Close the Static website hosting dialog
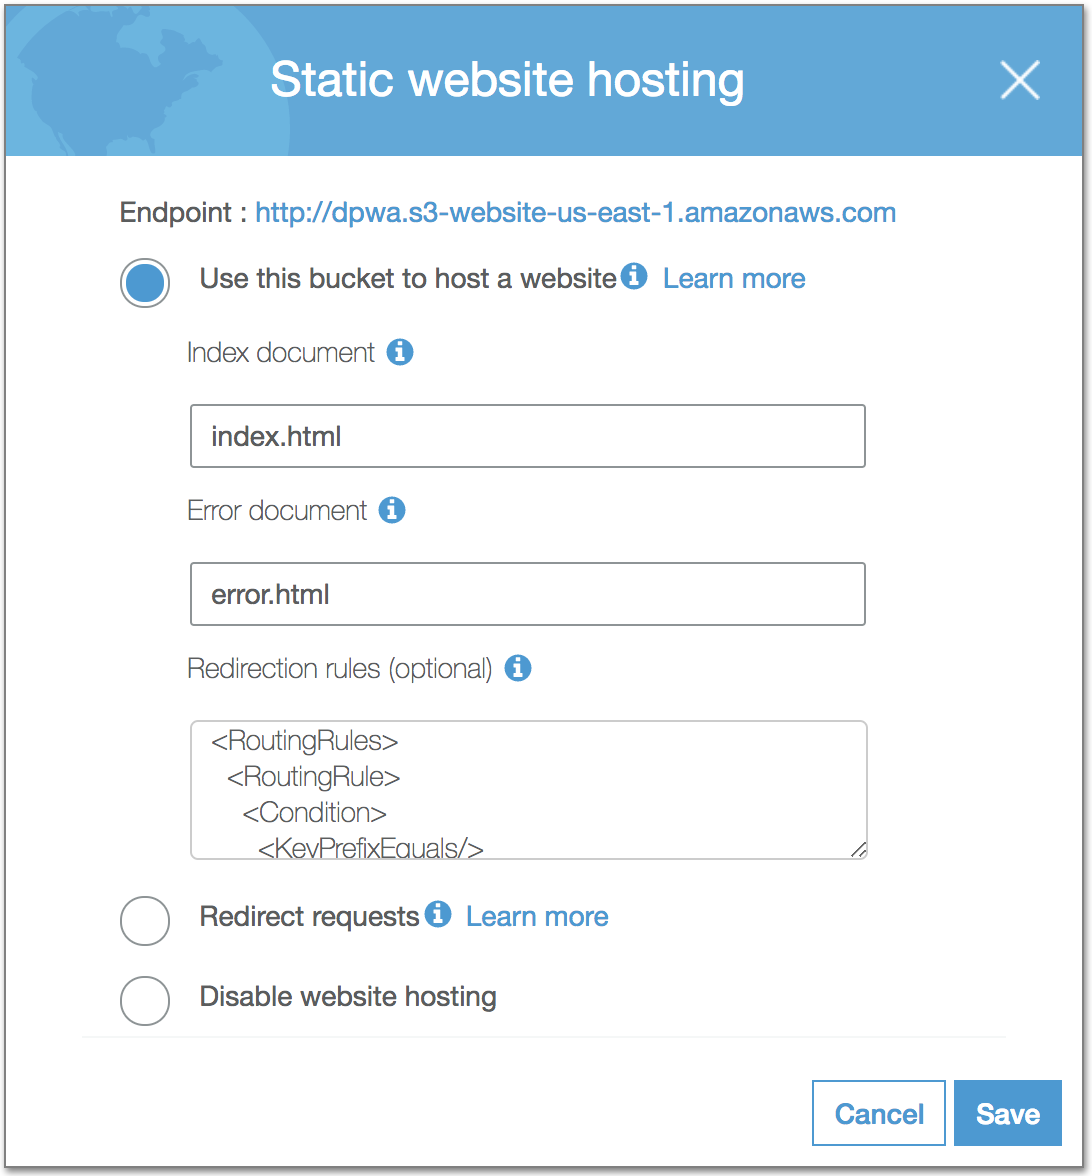The image size is (1092, 1176). point(1020,80)
